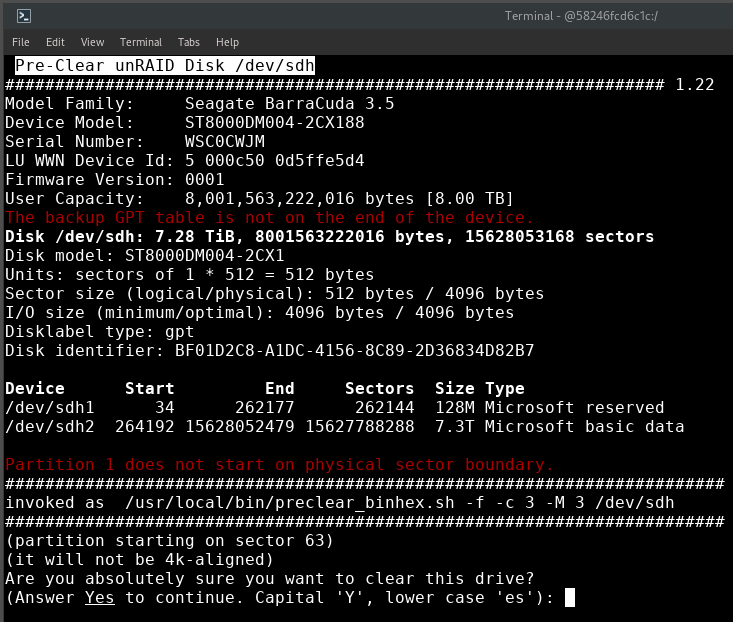
Task: Click 'Are you absolutely sure' prompt line
Action: point(270,579)
